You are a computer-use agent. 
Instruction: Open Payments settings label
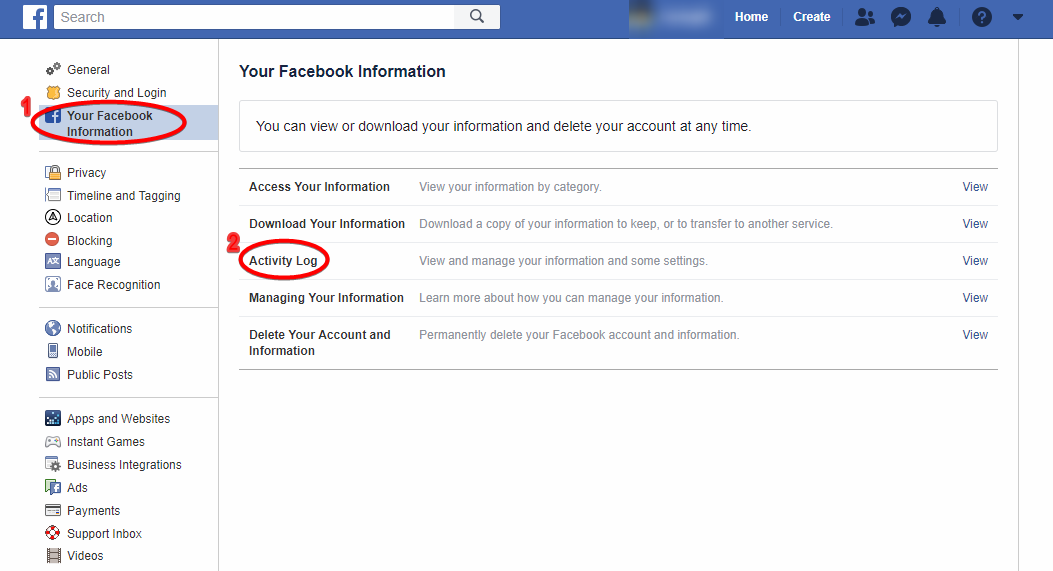pos(93,511)
